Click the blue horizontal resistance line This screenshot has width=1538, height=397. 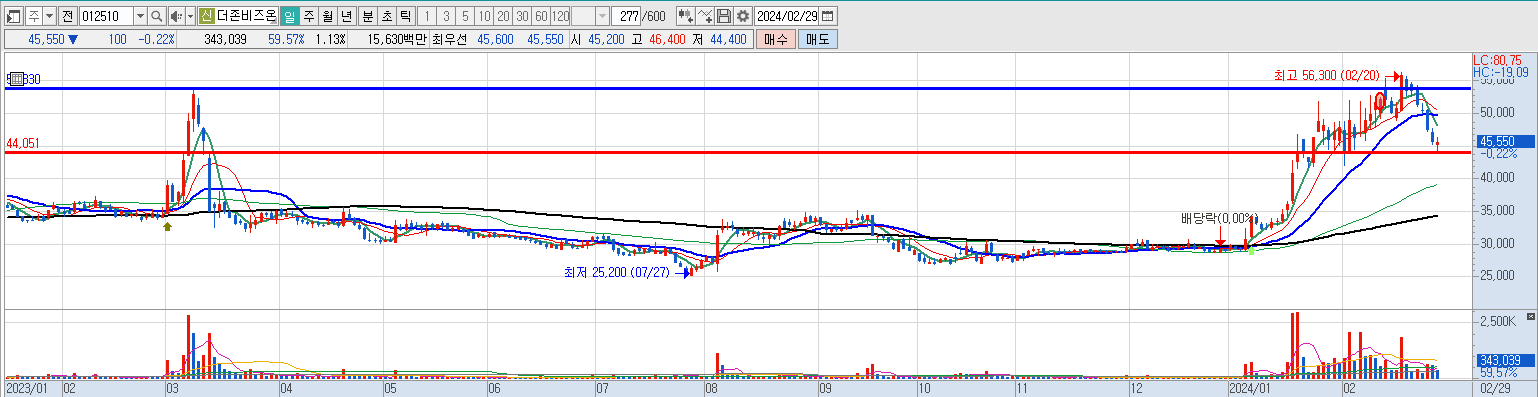(738, 89)
